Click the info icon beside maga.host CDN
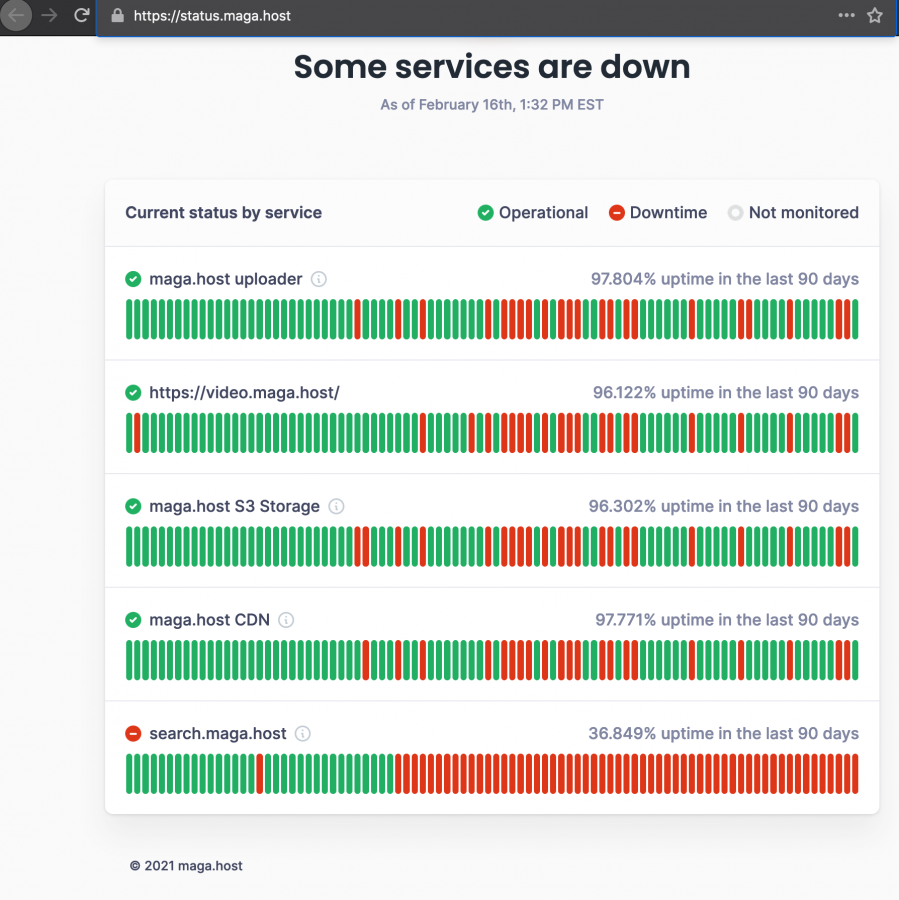The width and height of the screenshot is (899, 900). point(286,620)
